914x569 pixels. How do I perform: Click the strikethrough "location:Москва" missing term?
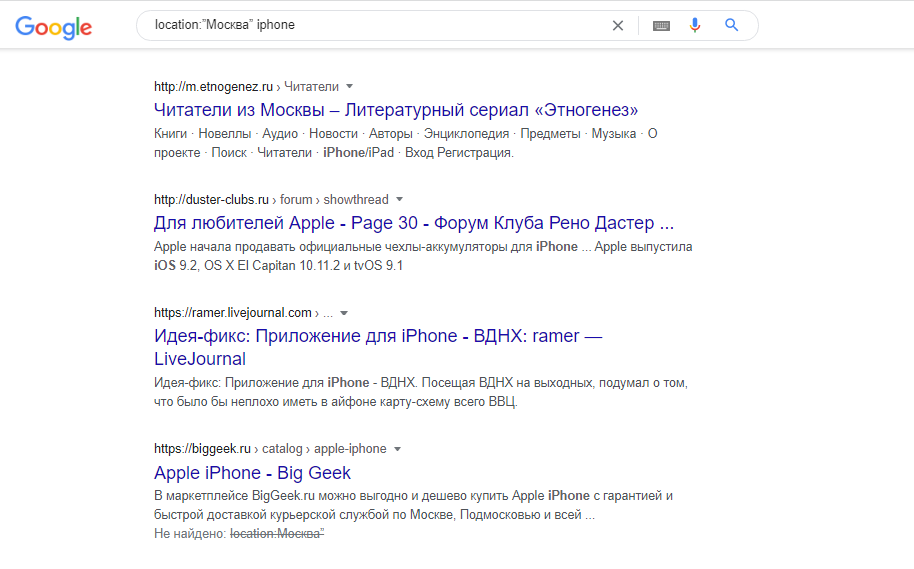(x=277, y=533)
